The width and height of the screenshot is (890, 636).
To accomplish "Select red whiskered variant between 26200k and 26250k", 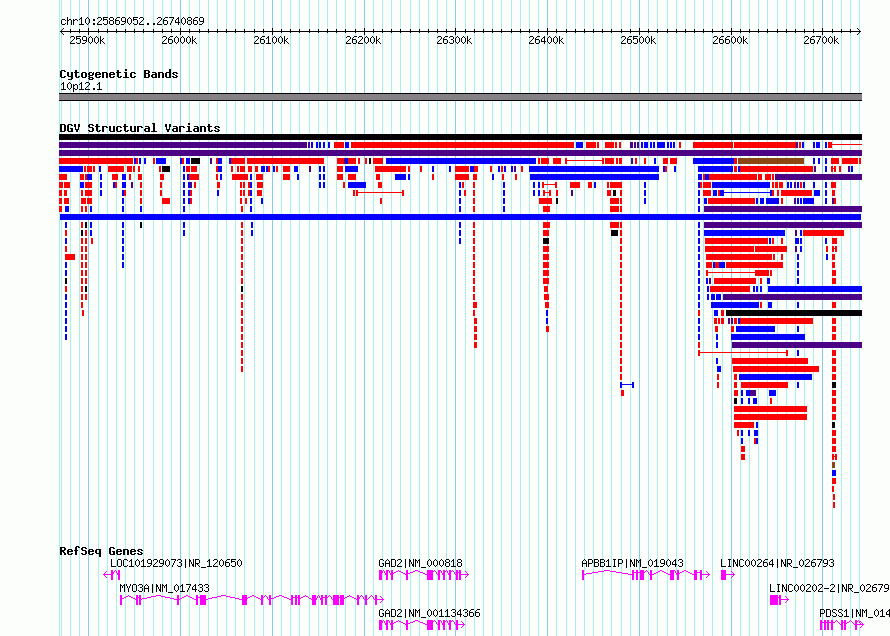I will (x=379, y=193).
